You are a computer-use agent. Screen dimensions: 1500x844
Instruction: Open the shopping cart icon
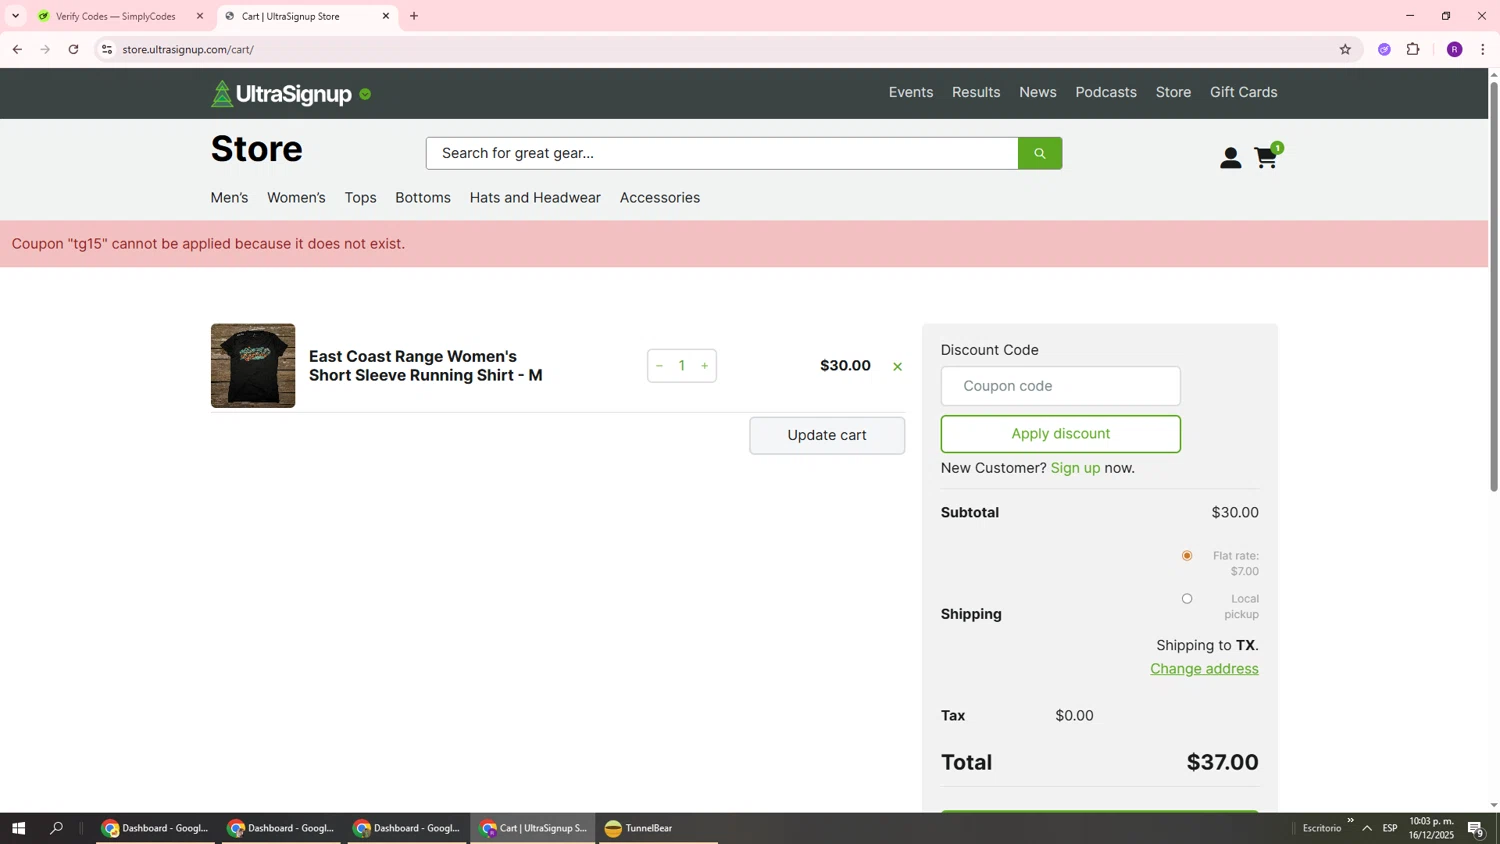click(1266, 157)
